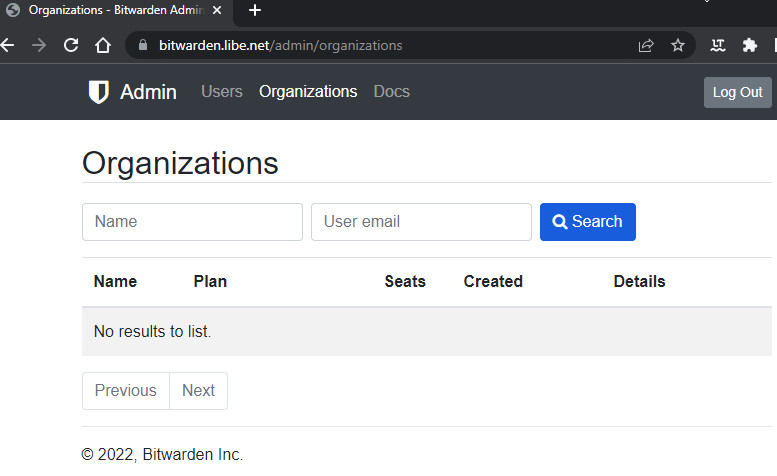
Task: Go to the Previous results page
Action: [x=126, y=391]
